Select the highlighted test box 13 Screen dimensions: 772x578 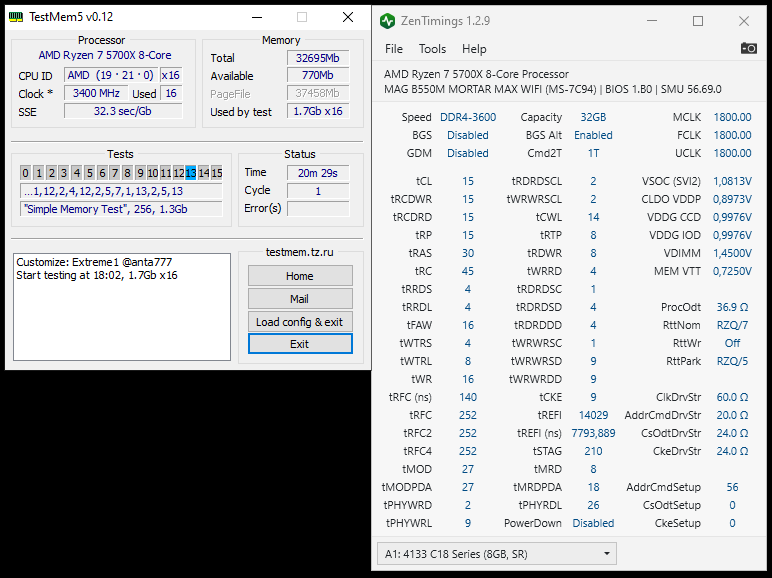pyautogui.click(x=191, y=173)
